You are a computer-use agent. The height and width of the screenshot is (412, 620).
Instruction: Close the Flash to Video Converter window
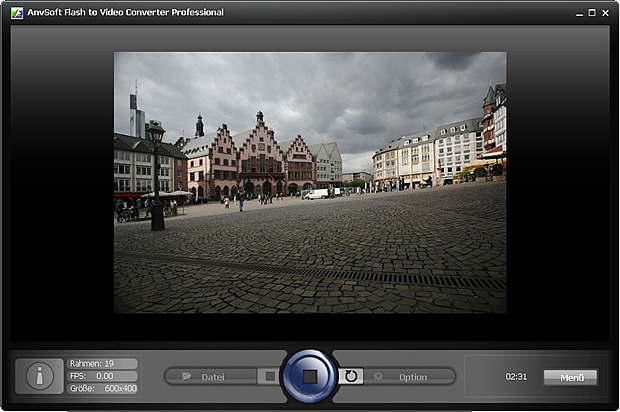[x=605, y=13]
